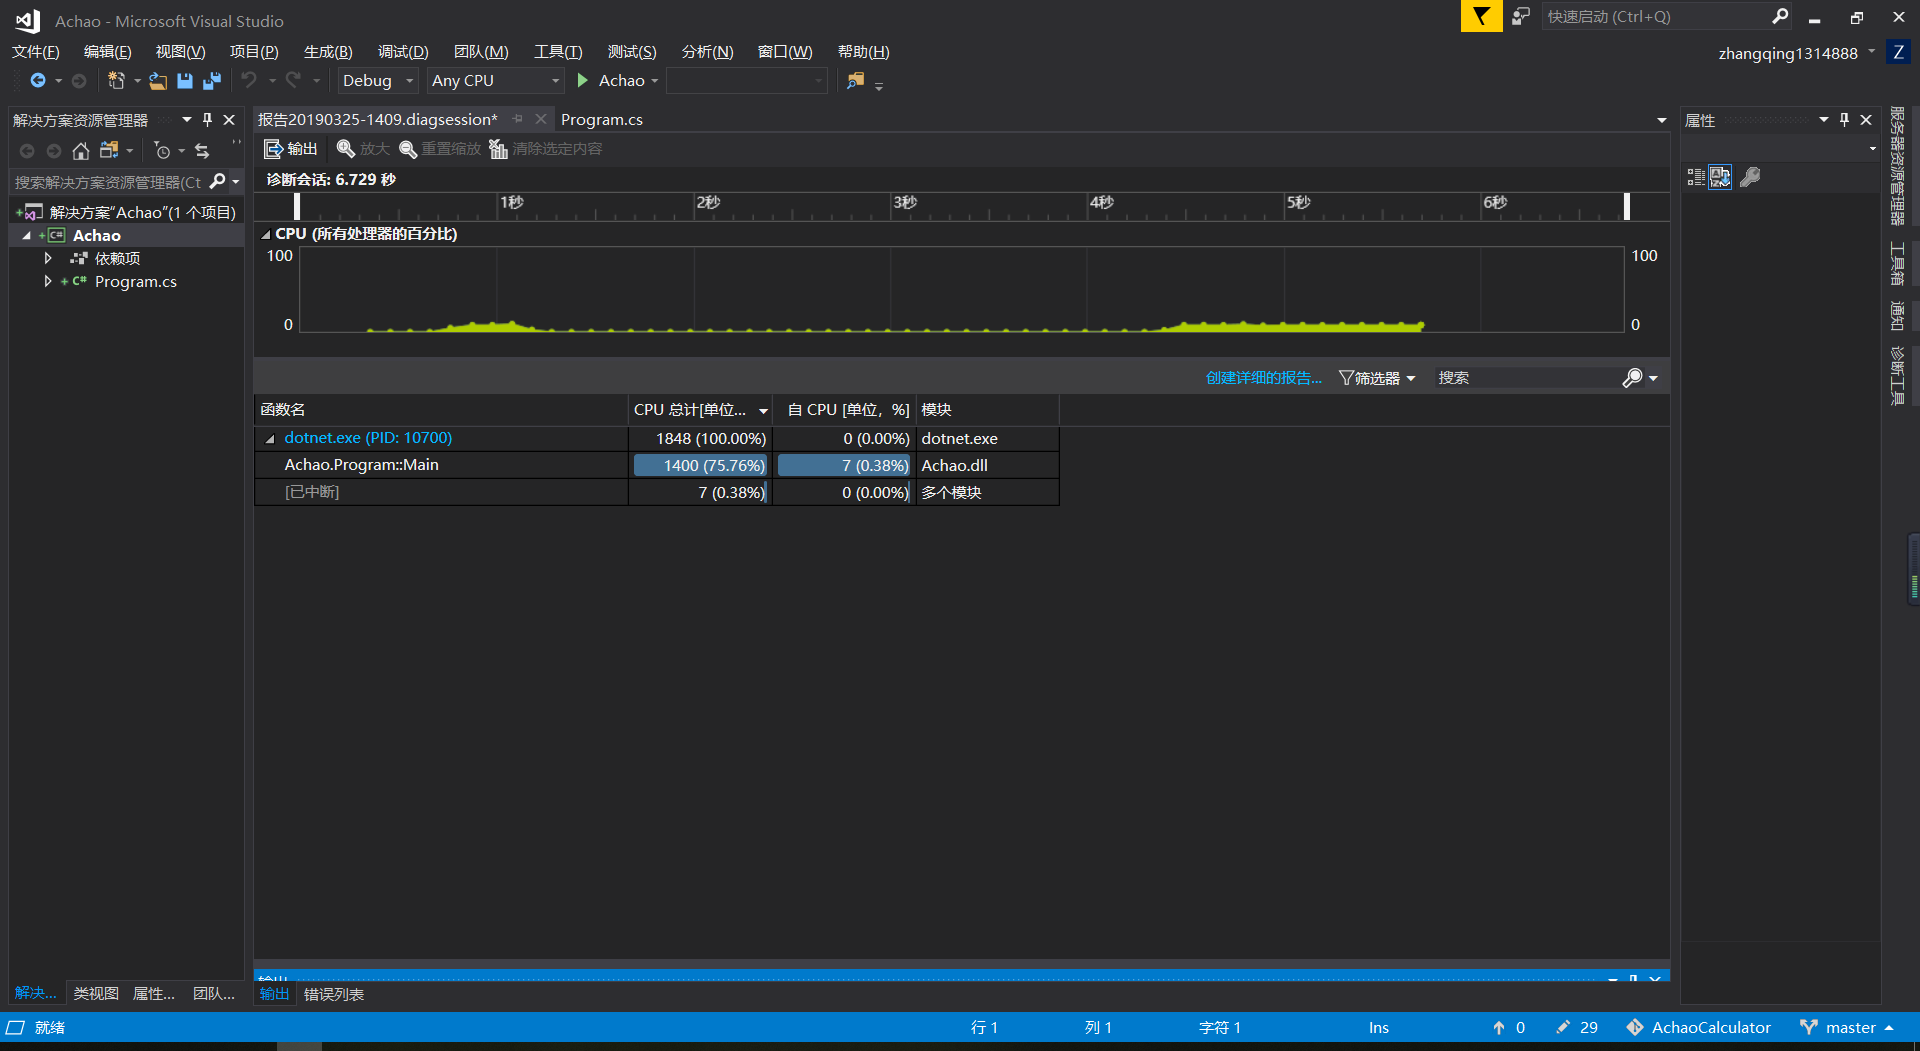
Task: Click the signed-in user zhangqing1314888
Action: [1788, 53]
